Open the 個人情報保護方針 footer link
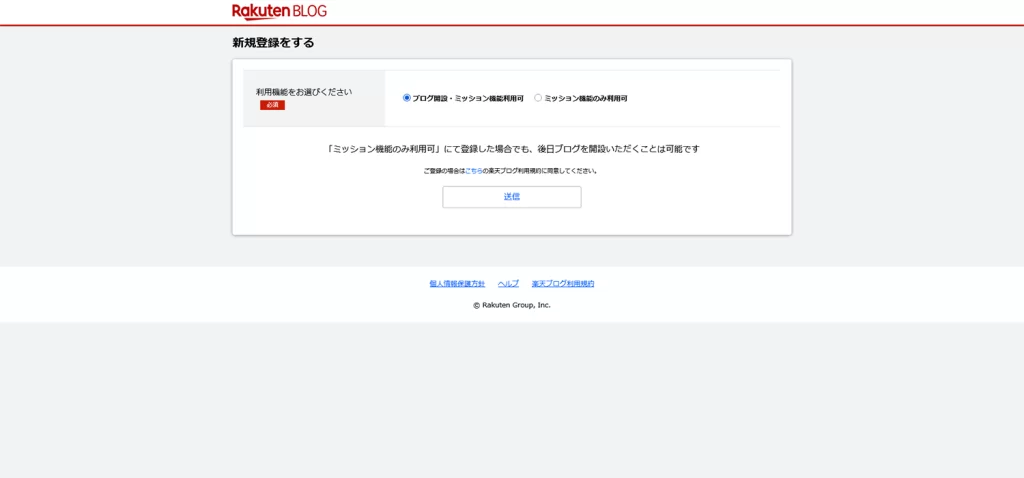 457,284
